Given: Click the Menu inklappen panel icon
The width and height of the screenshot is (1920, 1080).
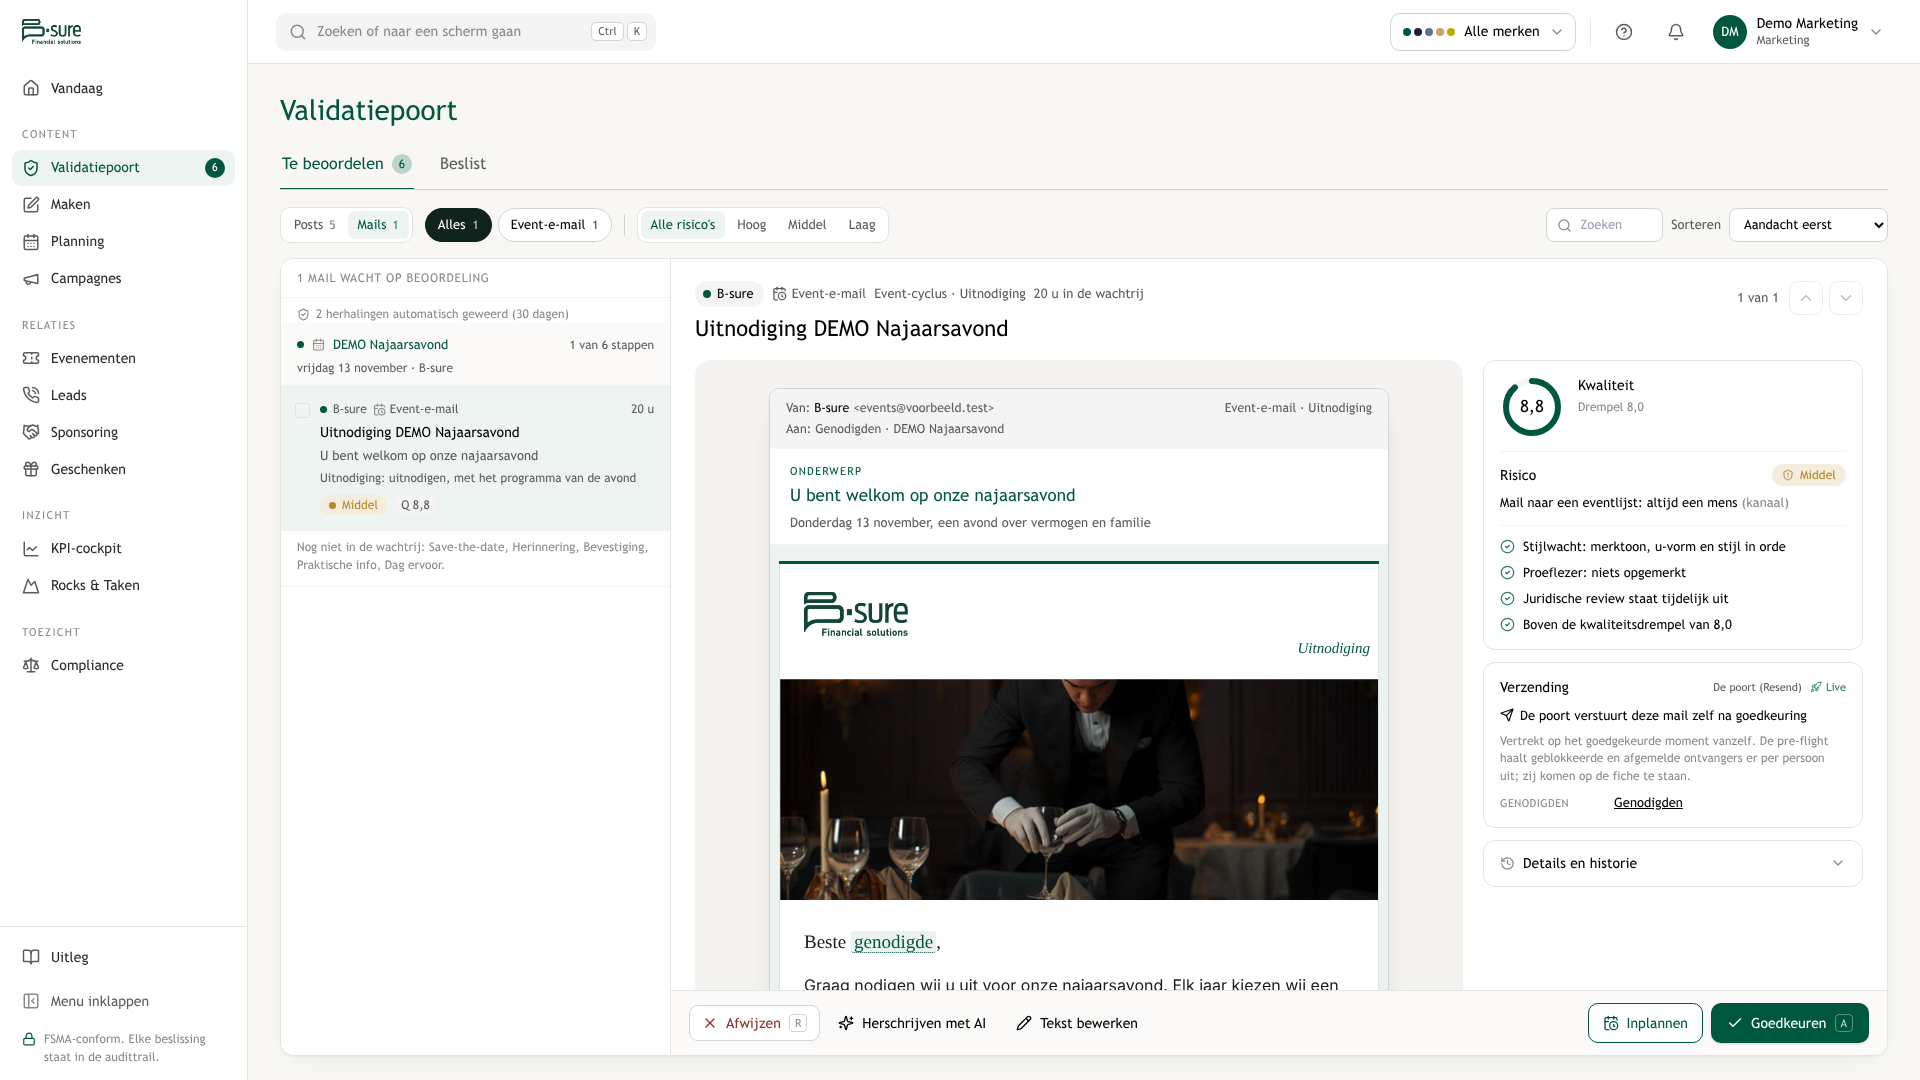Looking at the screenshot, I should (x=31, y=1001).
